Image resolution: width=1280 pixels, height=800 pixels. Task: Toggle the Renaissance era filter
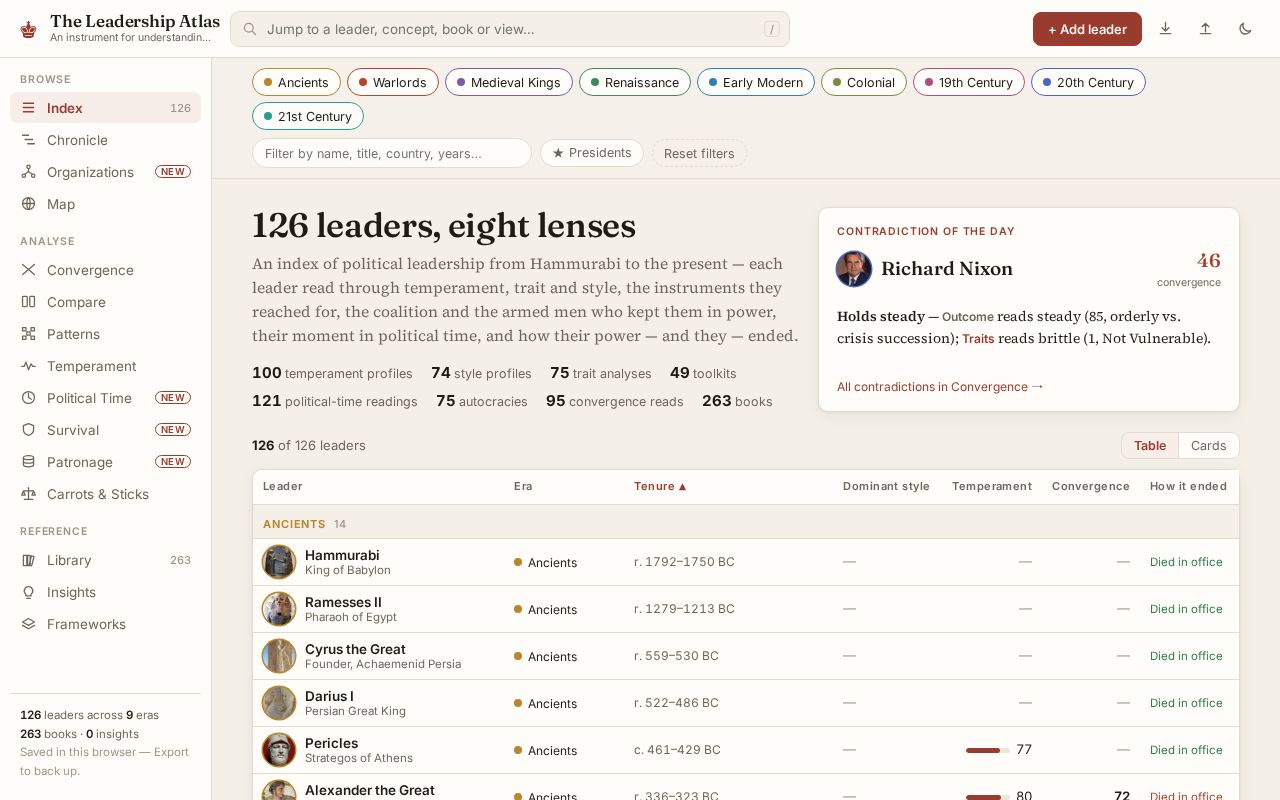(x=635, y=82)
